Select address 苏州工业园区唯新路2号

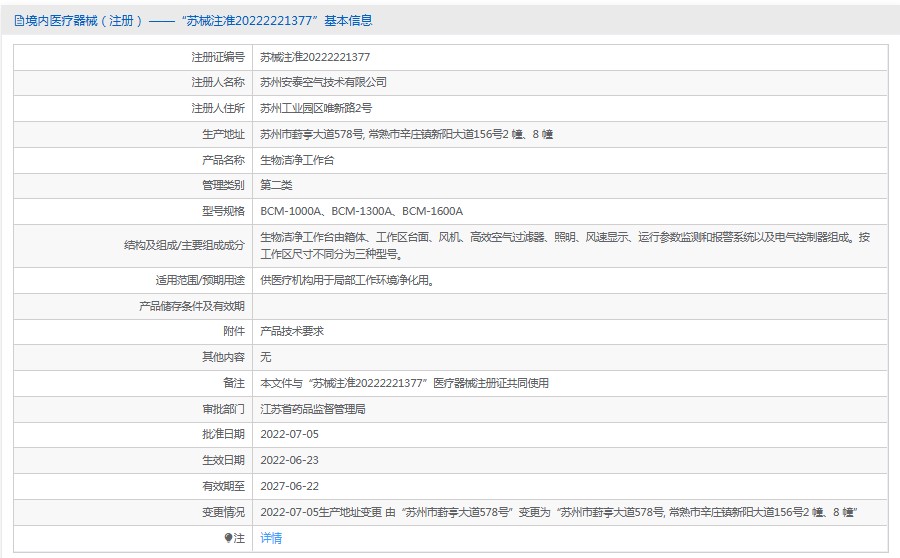click(316, 108)
